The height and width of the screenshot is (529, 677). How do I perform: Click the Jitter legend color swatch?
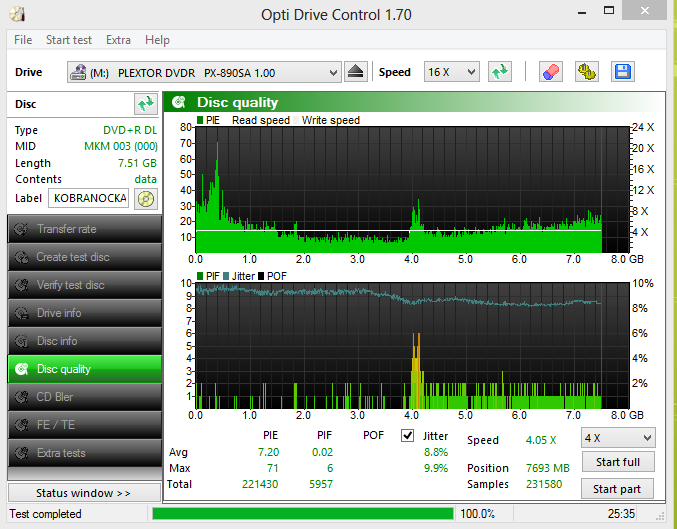tap(226, 276)
